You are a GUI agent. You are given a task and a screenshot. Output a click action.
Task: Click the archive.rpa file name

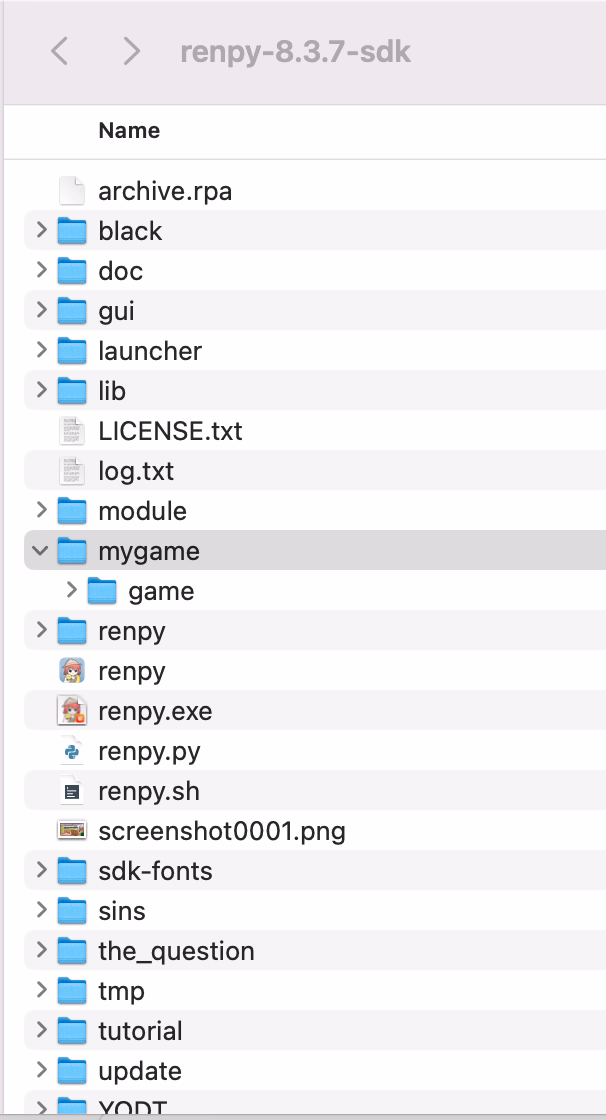pyautogui.click(x=165, y=191)
